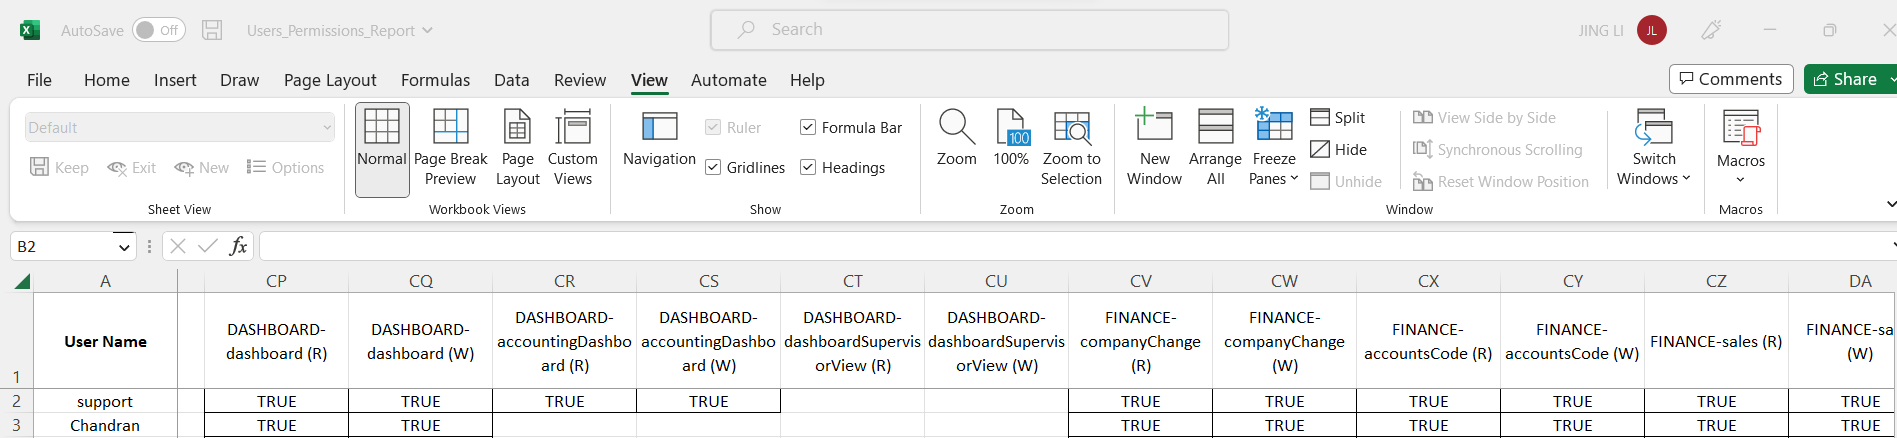The image size is (1897, 438).
Task: Open a New Window
Action: tap(1154, 148)
